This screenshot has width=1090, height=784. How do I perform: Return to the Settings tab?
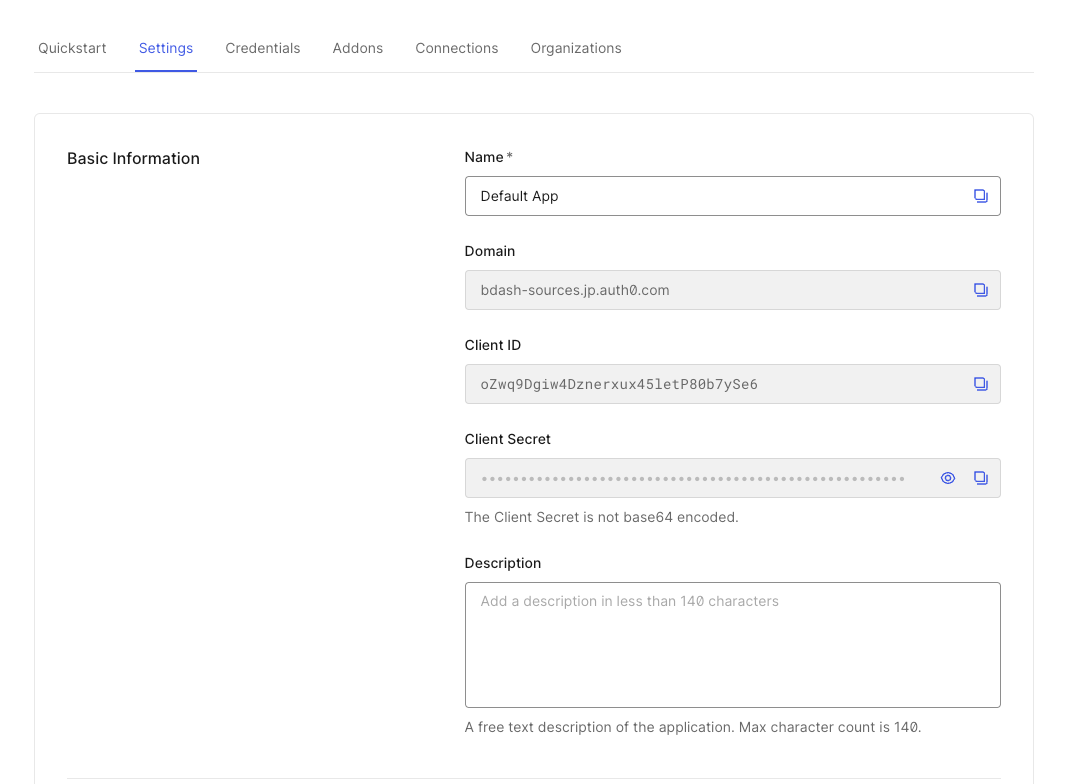pyautogui.click(x=165, y=48)
